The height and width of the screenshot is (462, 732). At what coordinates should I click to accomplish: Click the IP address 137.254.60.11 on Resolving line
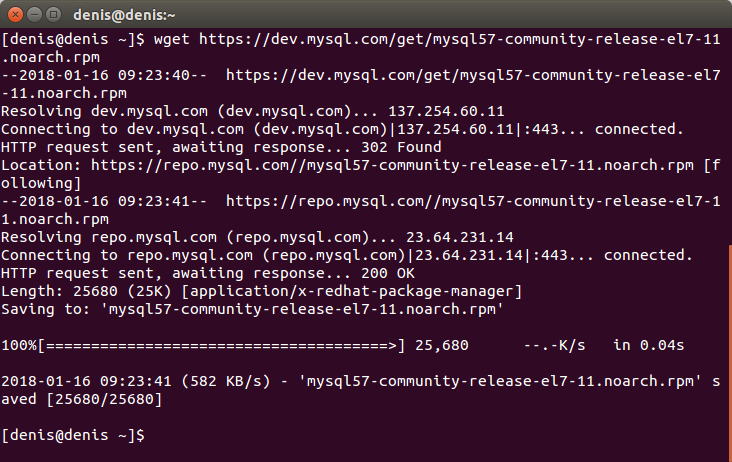tap(446, 112)
